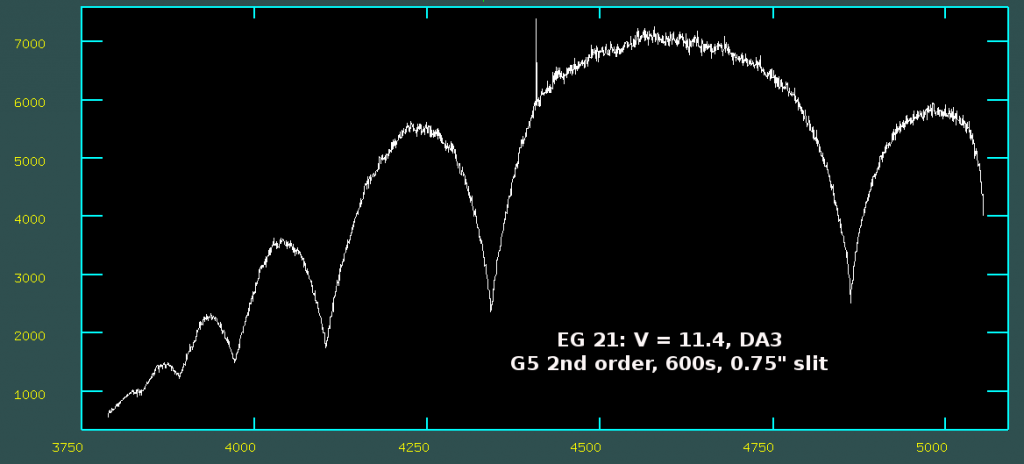Click the x-axis label 4750
1024x464 pixels.
coord(759,448)
